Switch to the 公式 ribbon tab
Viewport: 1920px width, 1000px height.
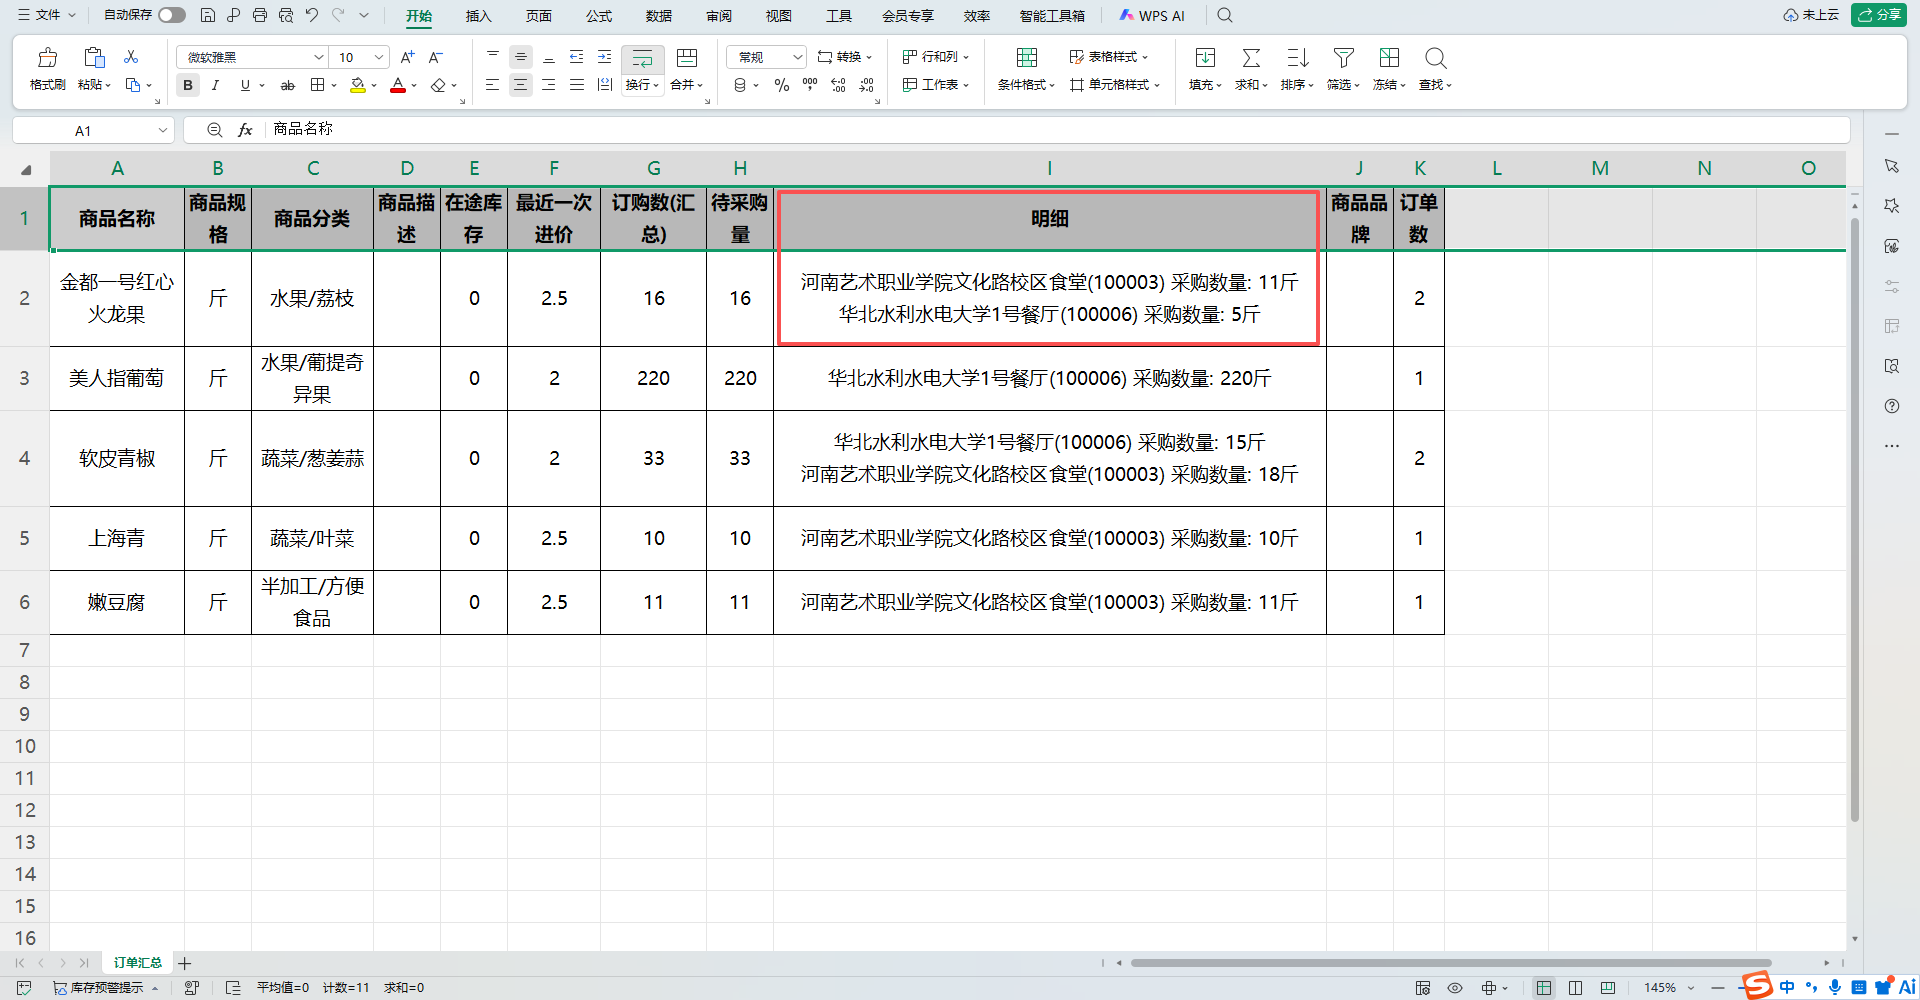tap(599, 15)
